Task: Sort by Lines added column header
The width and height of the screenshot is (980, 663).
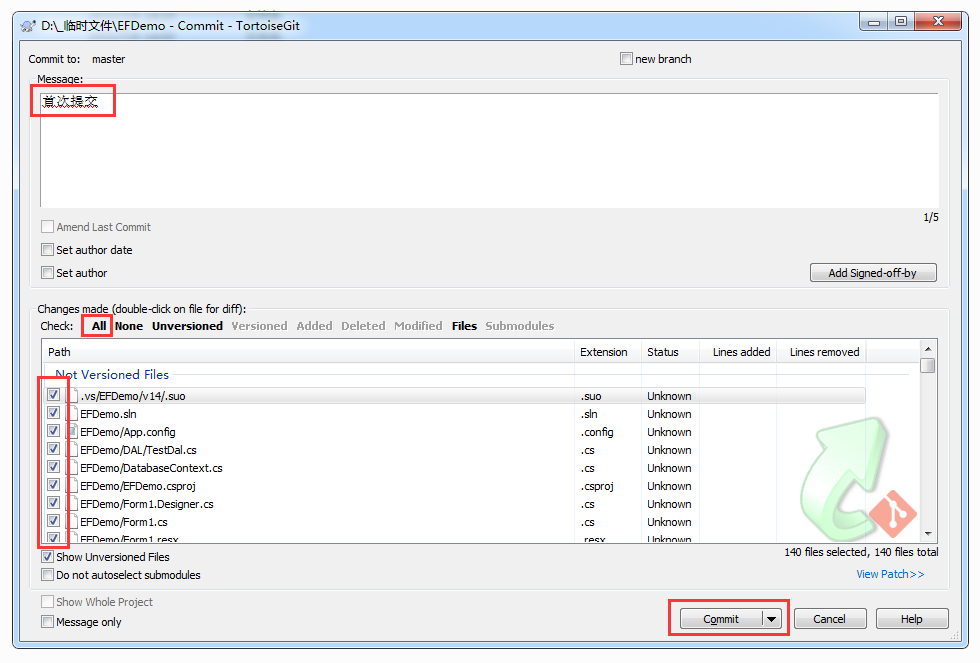Action: [738, 352]
